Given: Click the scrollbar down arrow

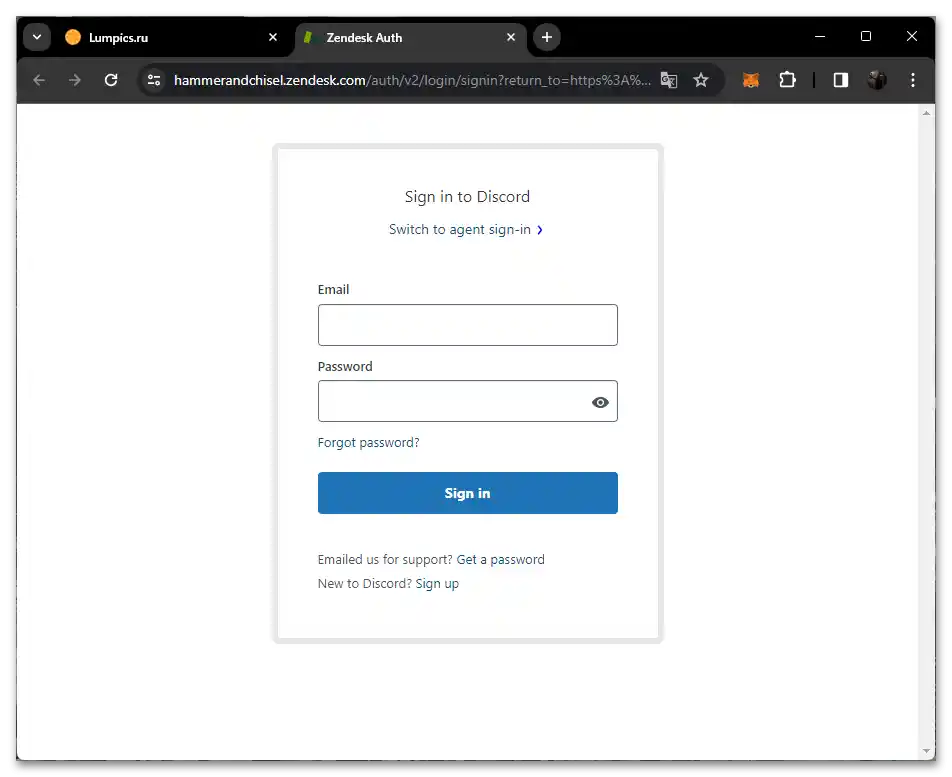Looking at the screenshot, I should pos(926,752).
